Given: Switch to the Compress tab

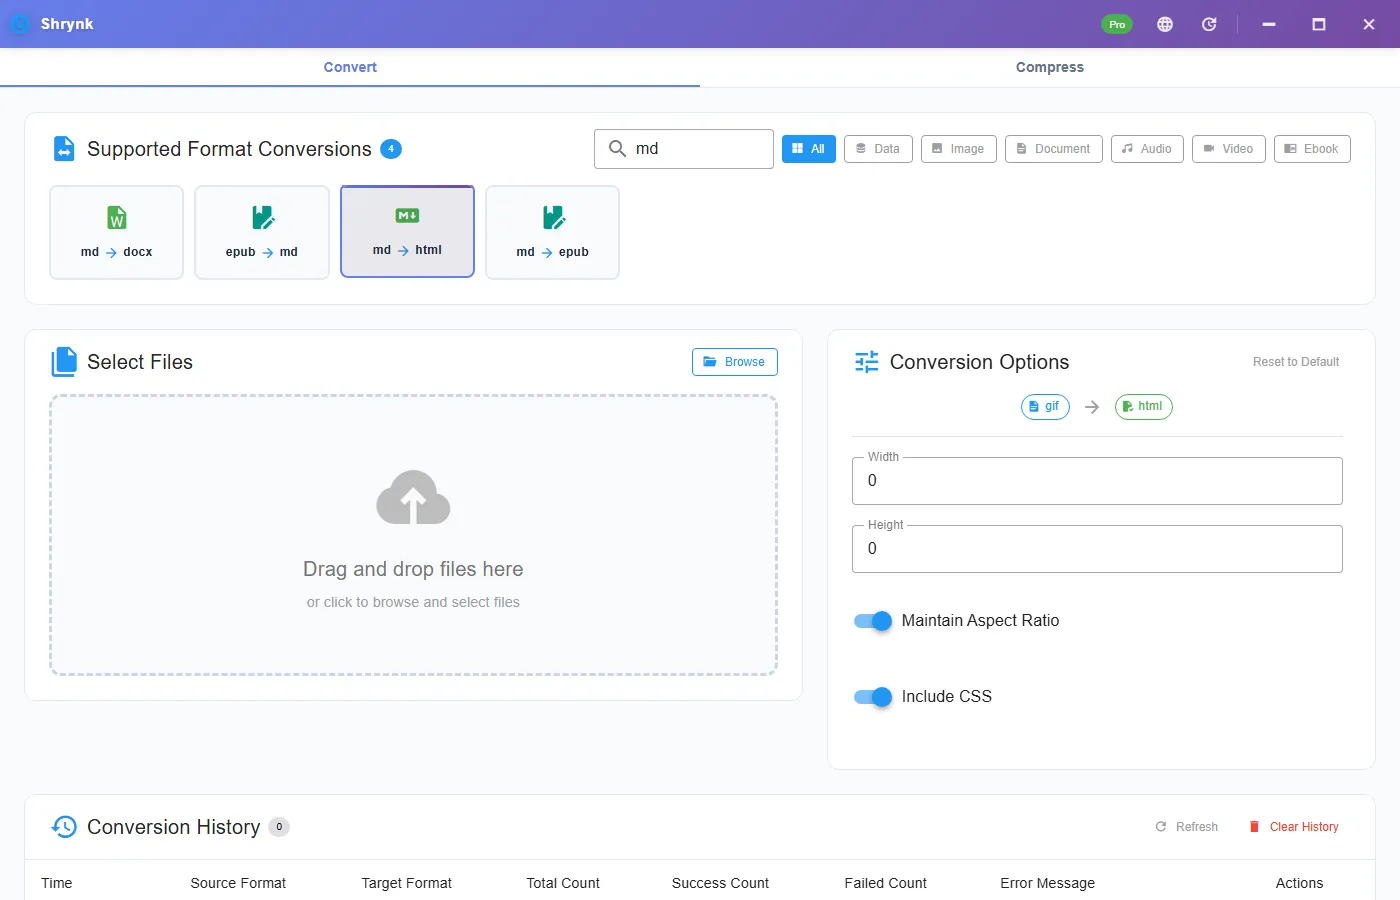Looking at the screenshot, I should pos(1050,67).
